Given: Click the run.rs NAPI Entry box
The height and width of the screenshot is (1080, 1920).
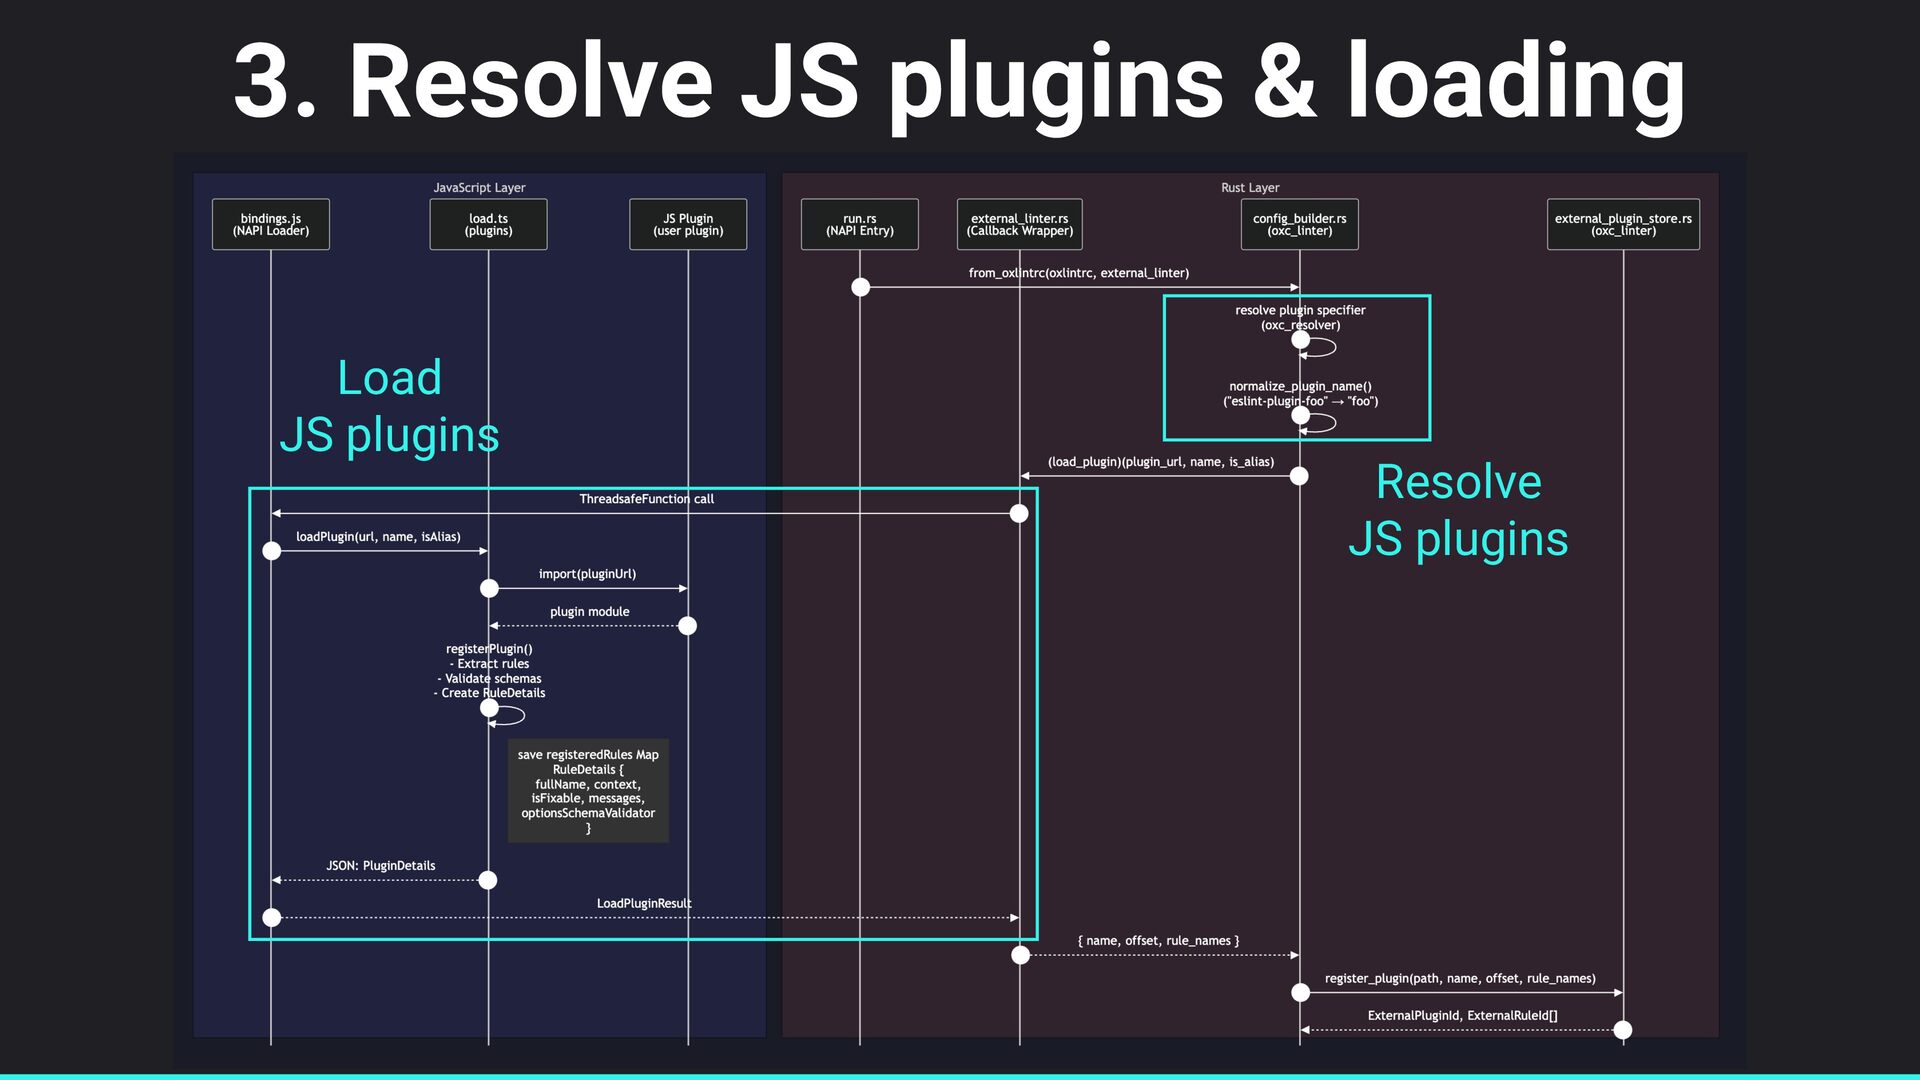Looking at the screenshot, I should [859, 224].
